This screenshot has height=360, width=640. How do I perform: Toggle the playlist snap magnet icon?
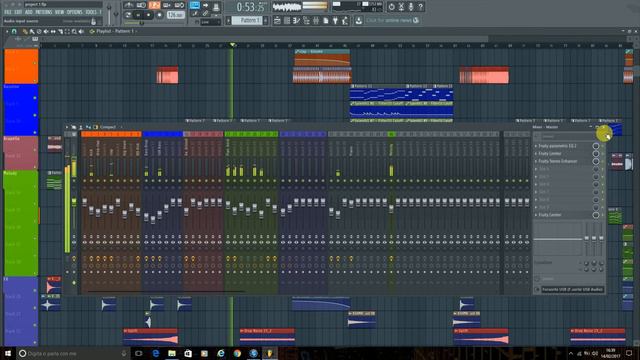point(14,31)
